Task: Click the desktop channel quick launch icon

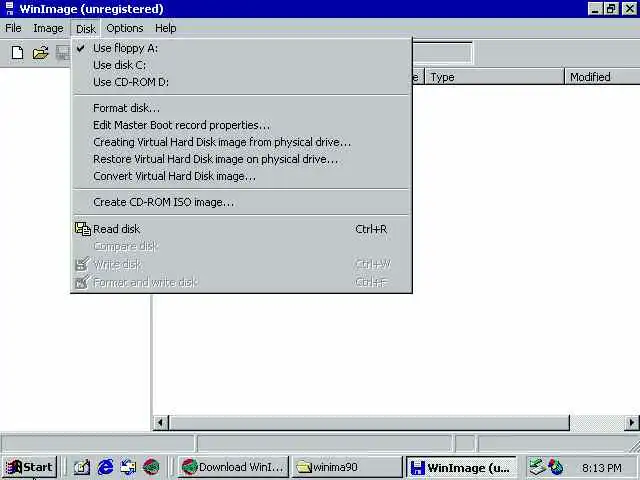Action: [x=128, y=467]
